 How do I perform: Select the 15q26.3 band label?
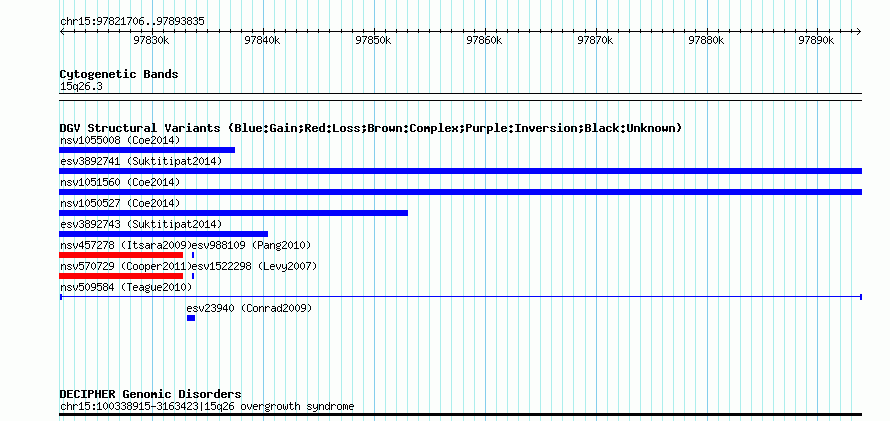[x=81, y=87]
